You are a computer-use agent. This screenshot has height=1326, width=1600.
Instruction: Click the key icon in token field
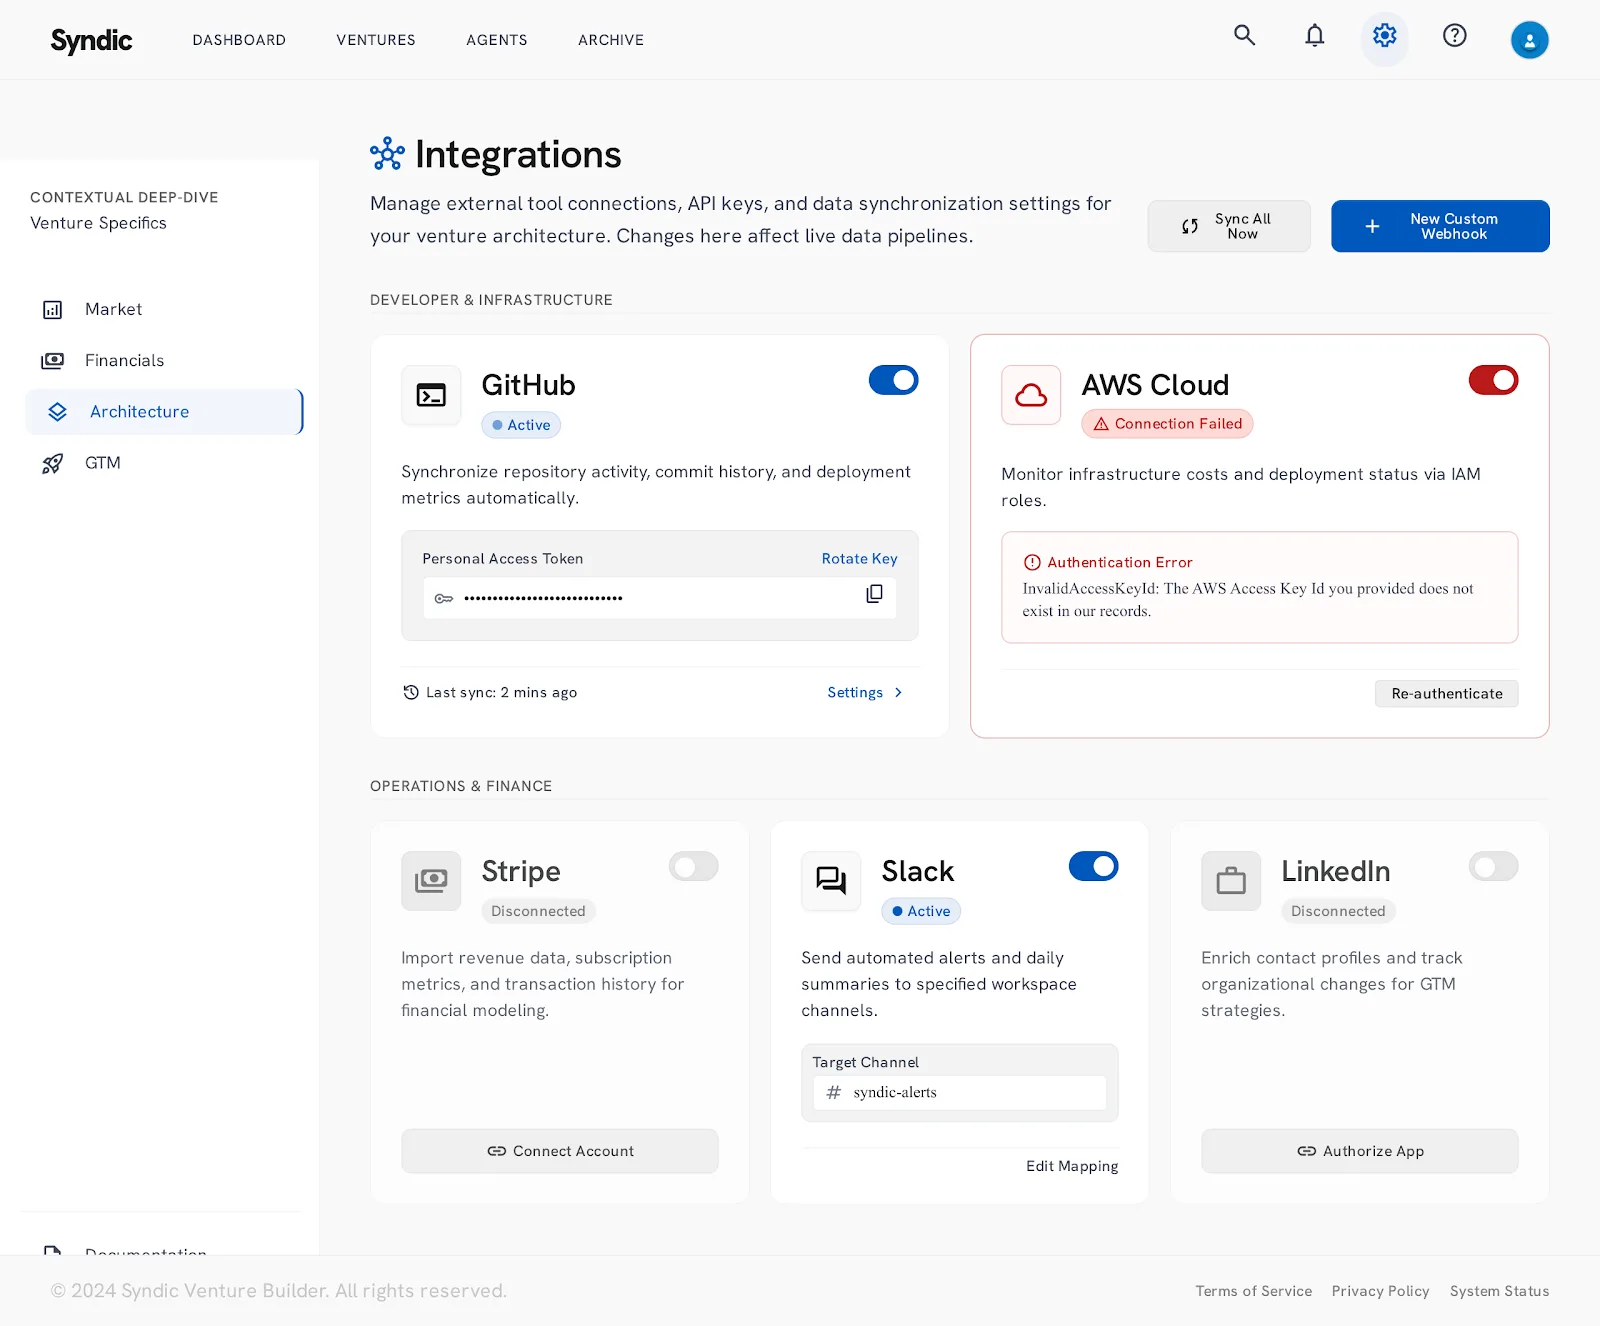coord(444,598)
